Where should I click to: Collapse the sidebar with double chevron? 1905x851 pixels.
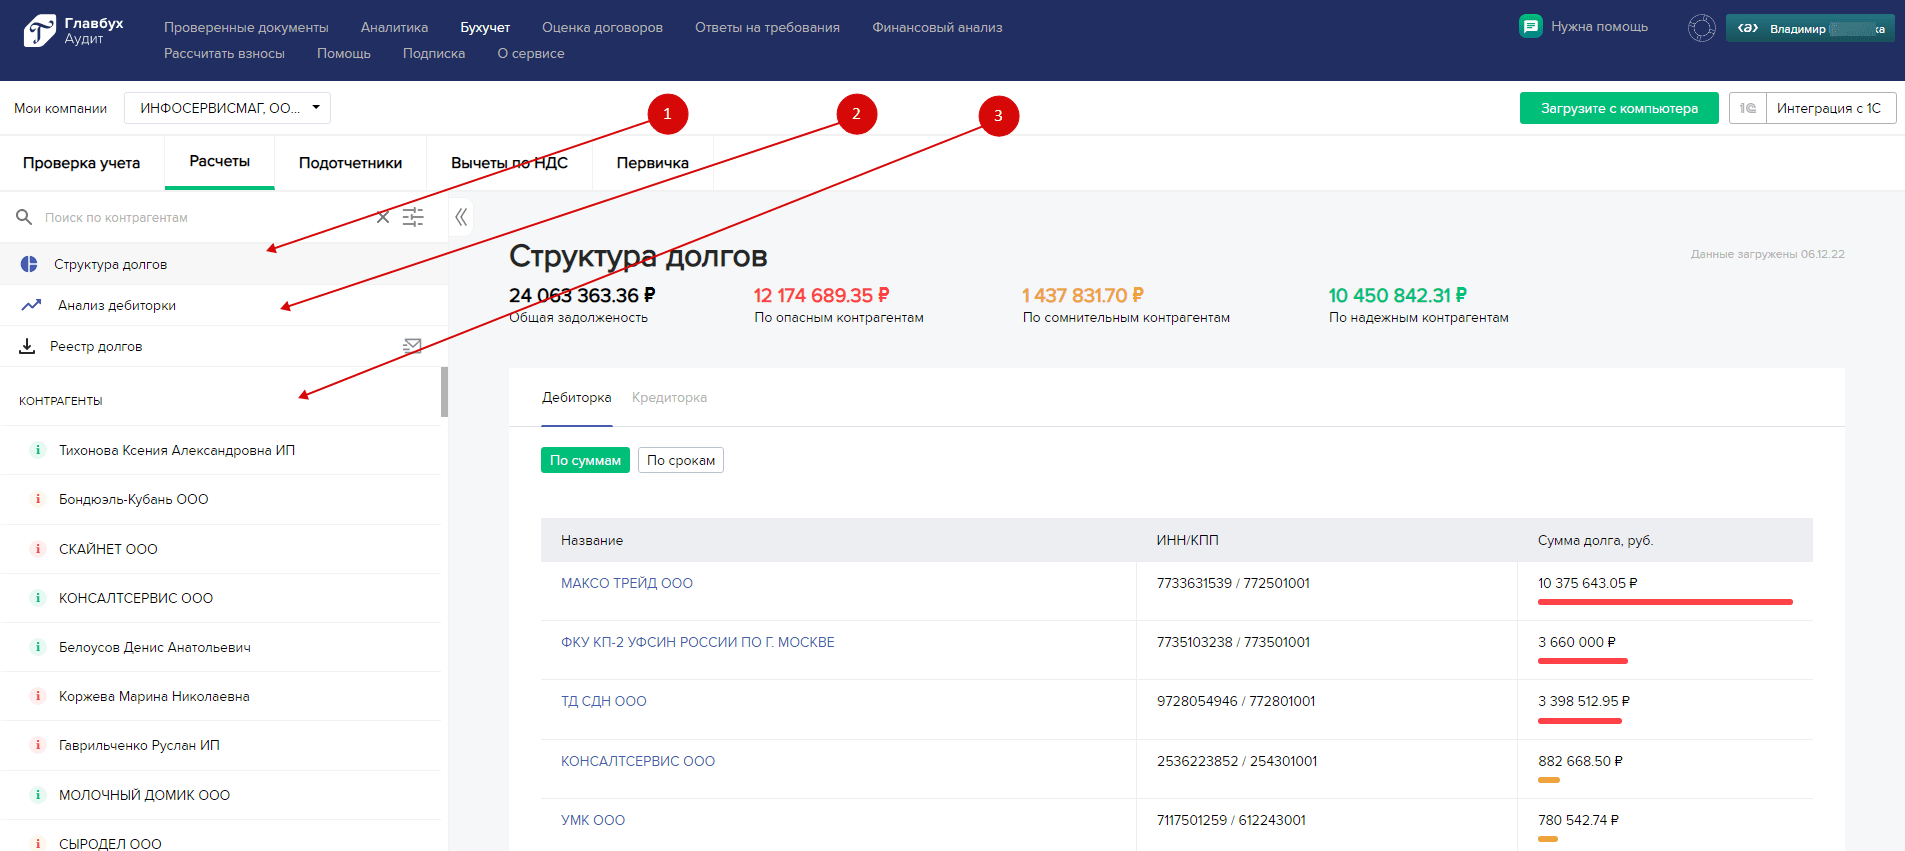coord(461,217)
